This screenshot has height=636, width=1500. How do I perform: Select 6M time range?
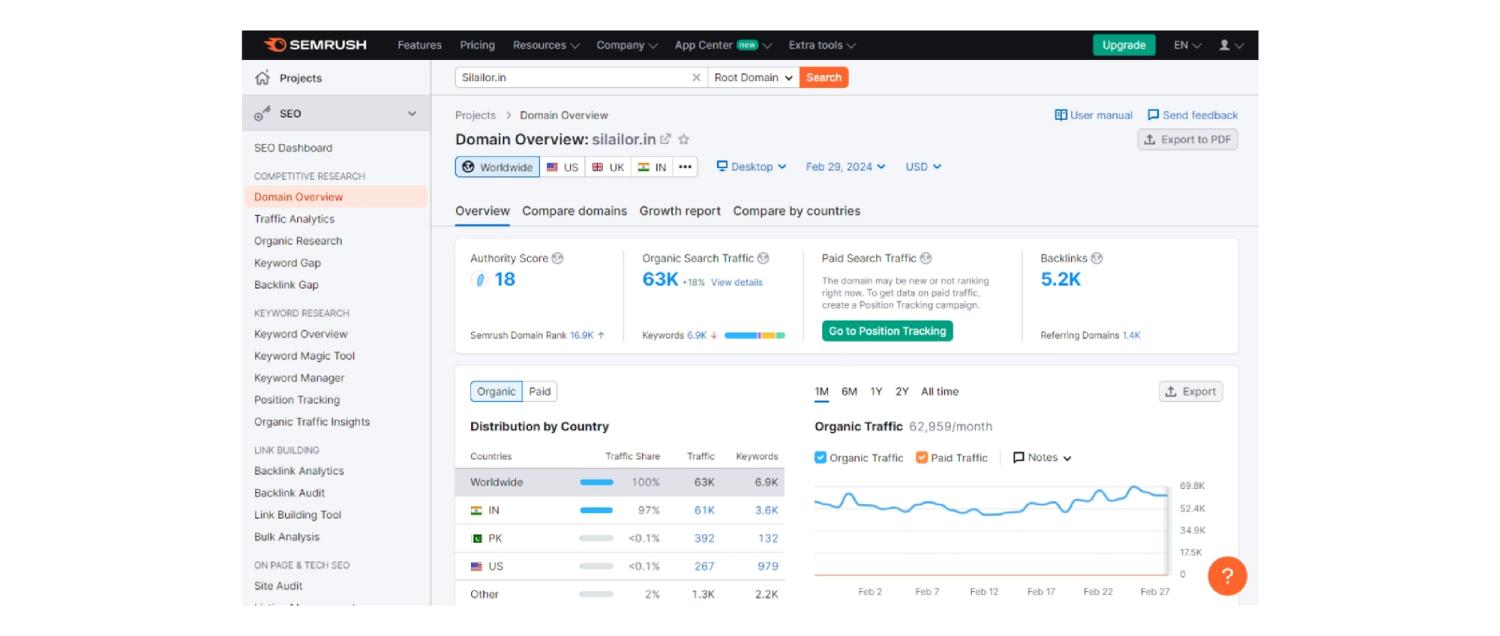coord(850,392)
